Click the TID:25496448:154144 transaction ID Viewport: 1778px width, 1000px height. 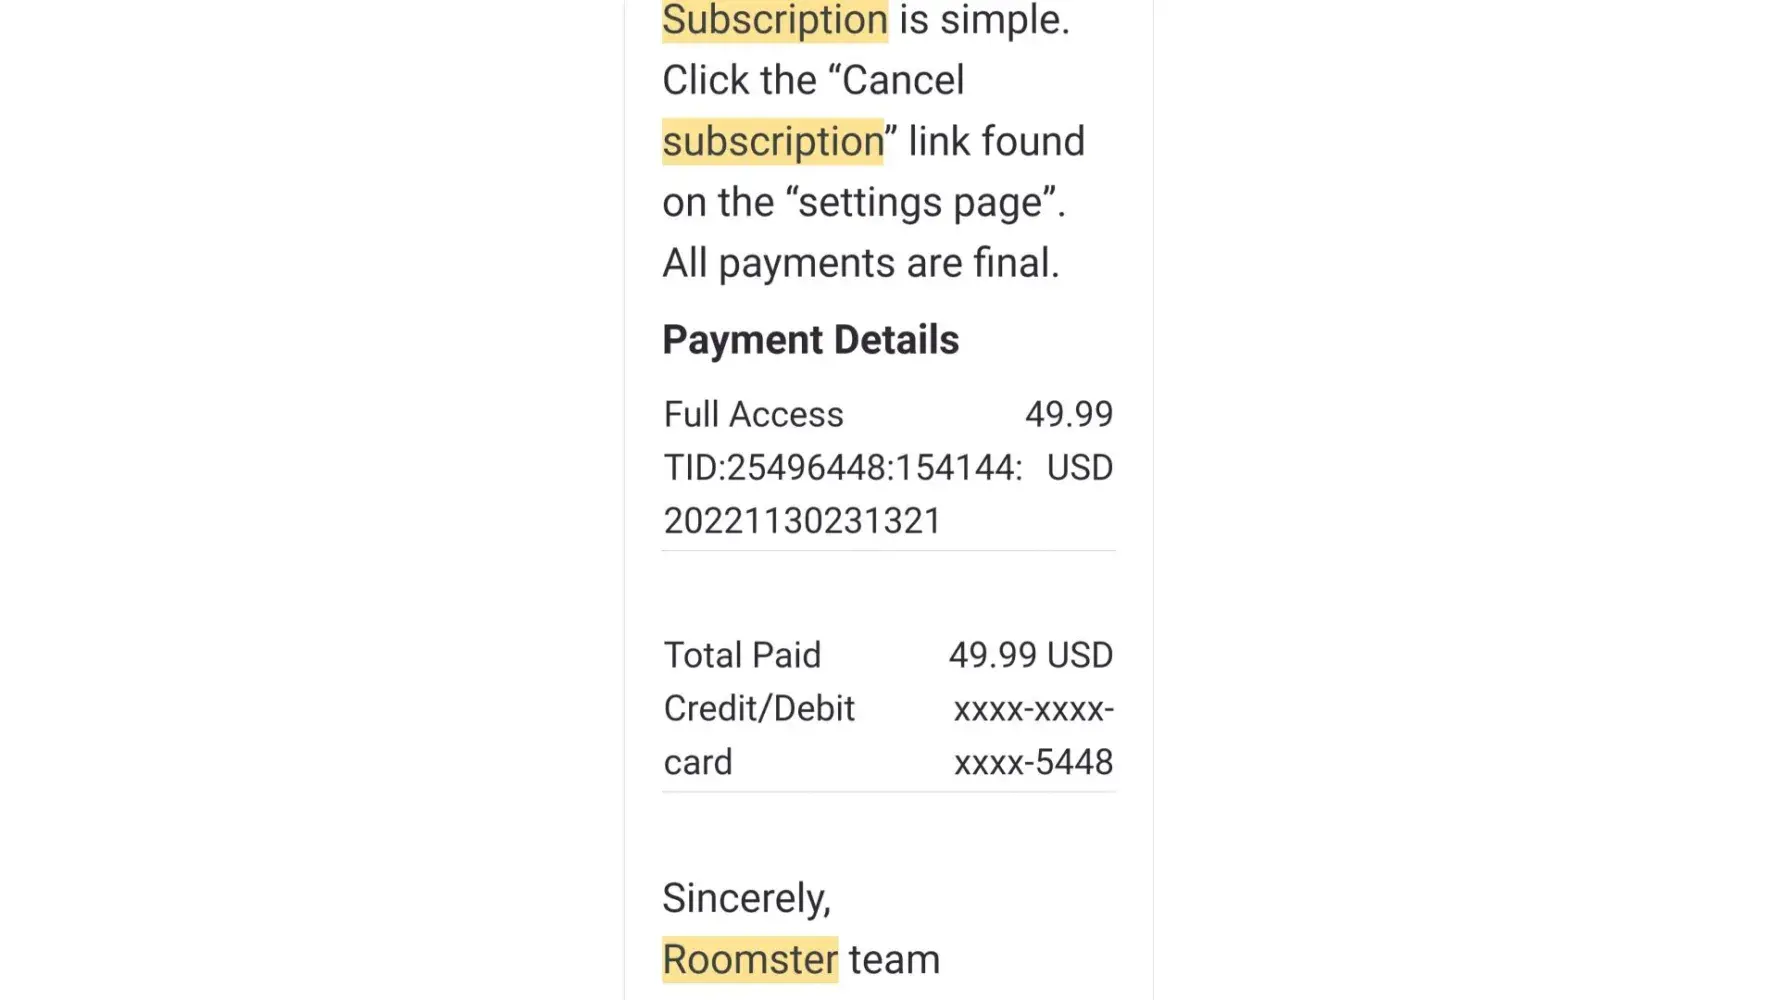[x=842, y=468]
